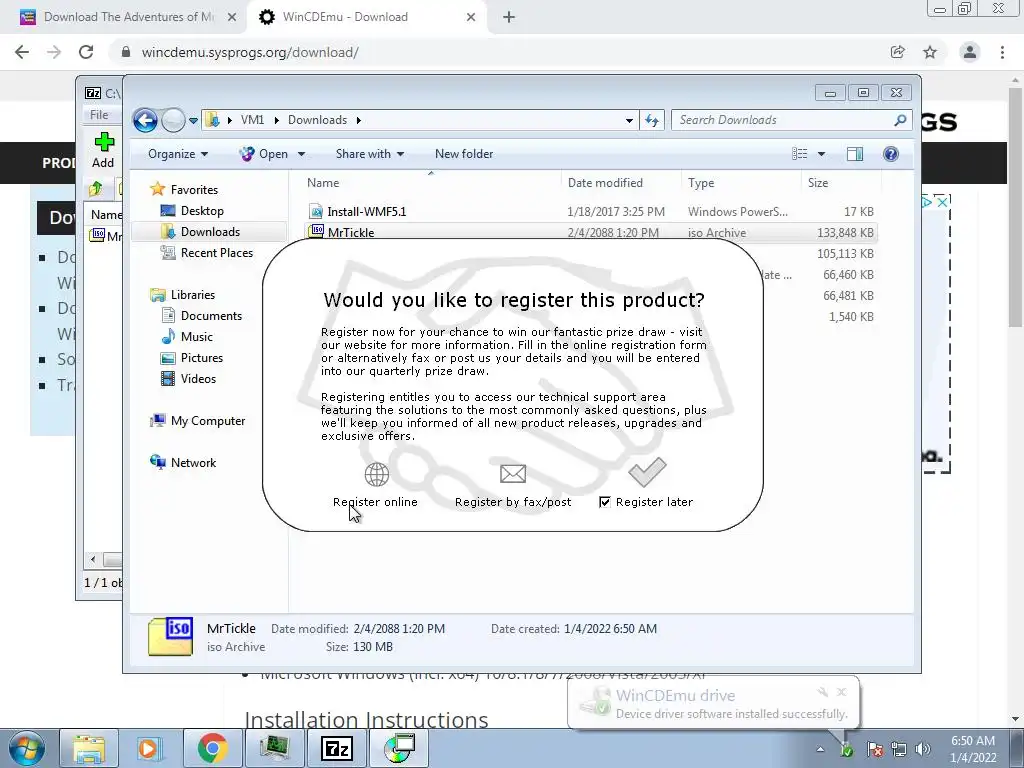Reload the browser page
Image resolution: width=1024 pixels, height=768 pixels.
coord(86,52)
